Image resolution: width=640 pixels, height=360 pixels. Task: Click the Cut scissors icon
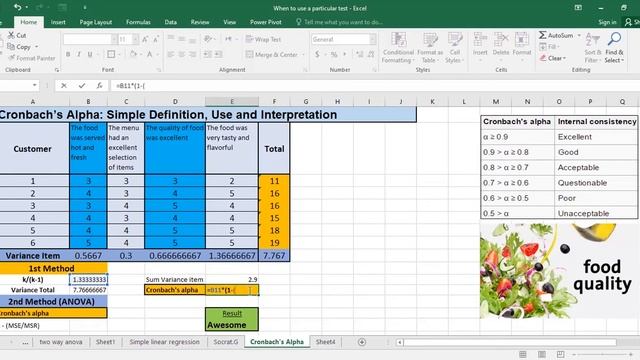point(11,35)
